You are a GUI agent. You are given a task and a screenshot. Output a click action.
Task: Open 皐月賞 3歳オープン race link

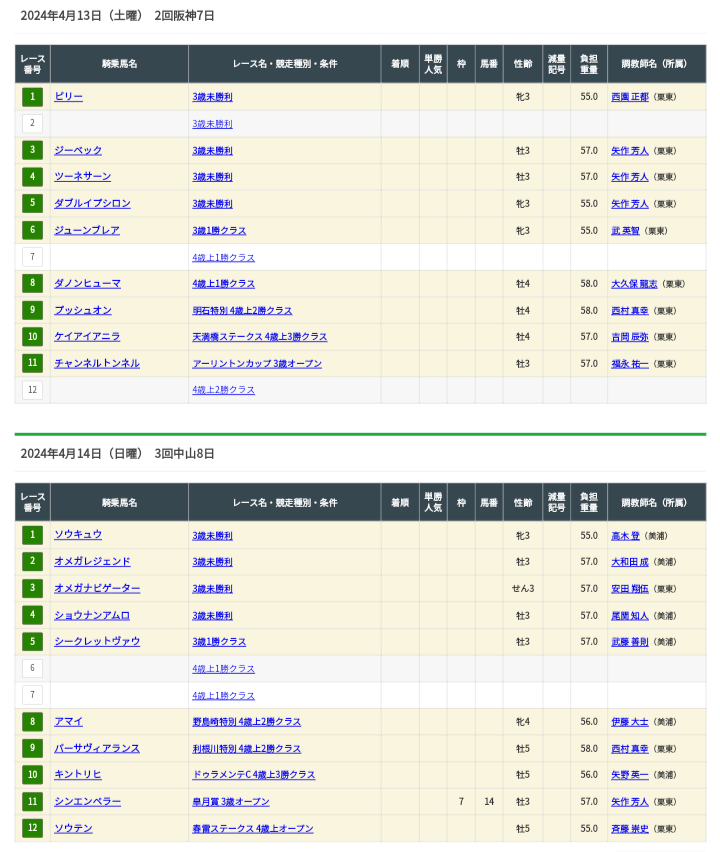click(230, 802)
